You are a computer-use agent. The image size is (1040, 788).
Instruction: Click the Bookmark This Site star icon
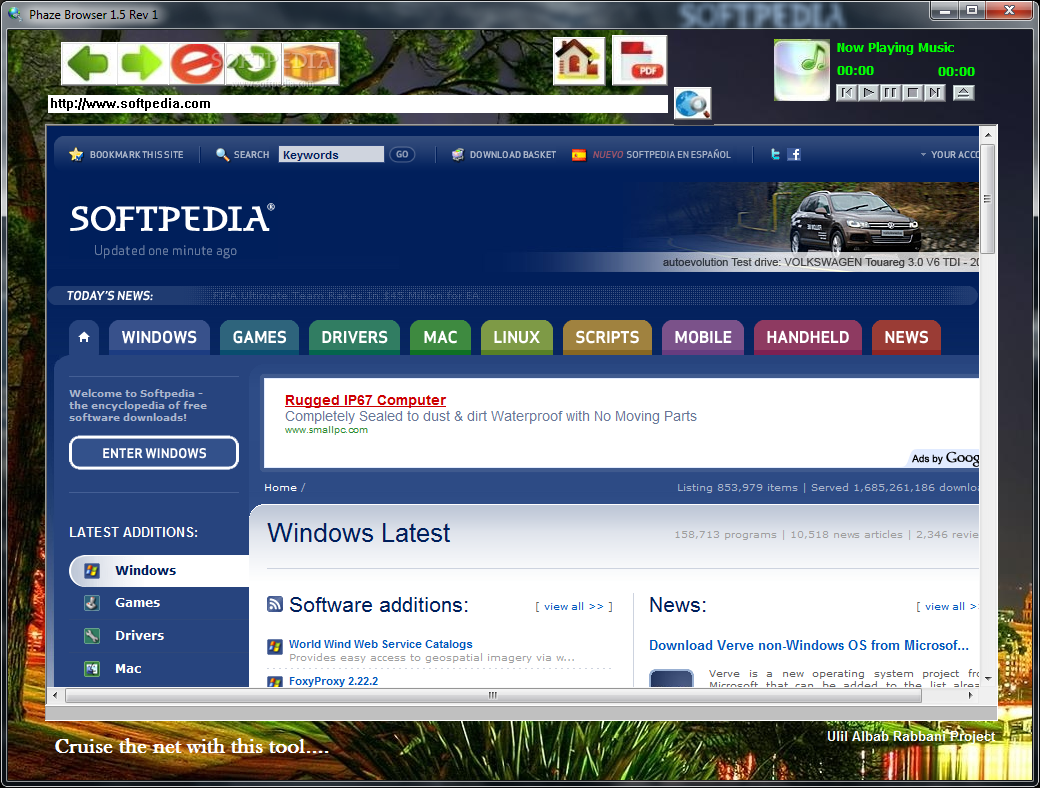pos(76,155)
